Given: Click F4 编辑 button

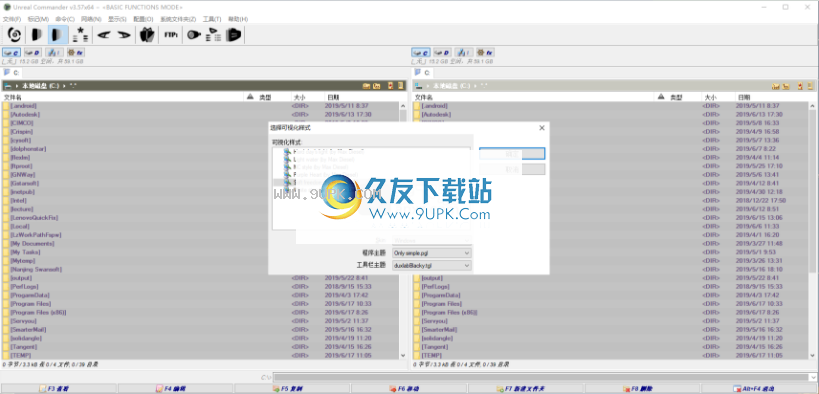Looking at the screenshot, I should pyautogui.click(x=175, y=389).
